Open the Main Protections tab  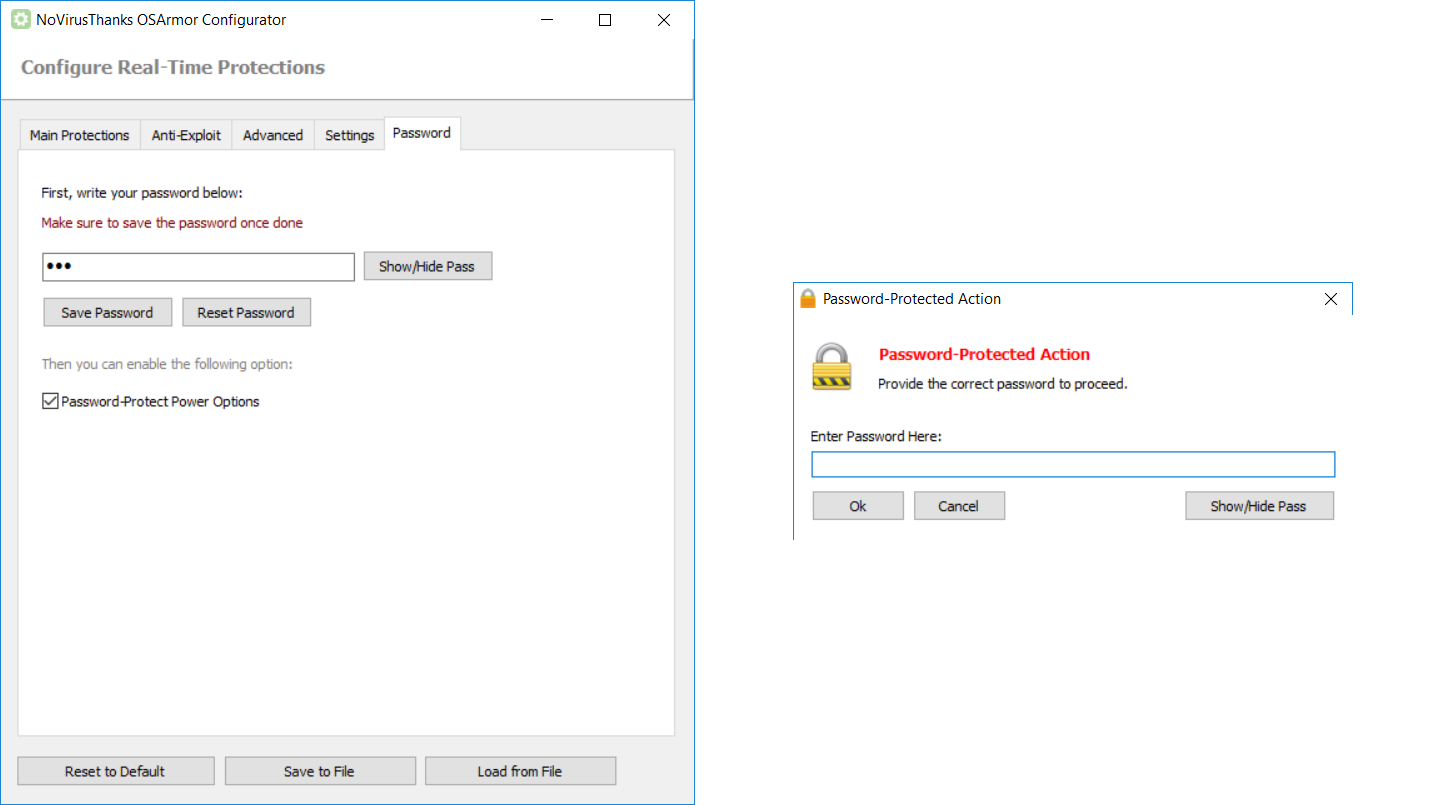pos(79,135)
